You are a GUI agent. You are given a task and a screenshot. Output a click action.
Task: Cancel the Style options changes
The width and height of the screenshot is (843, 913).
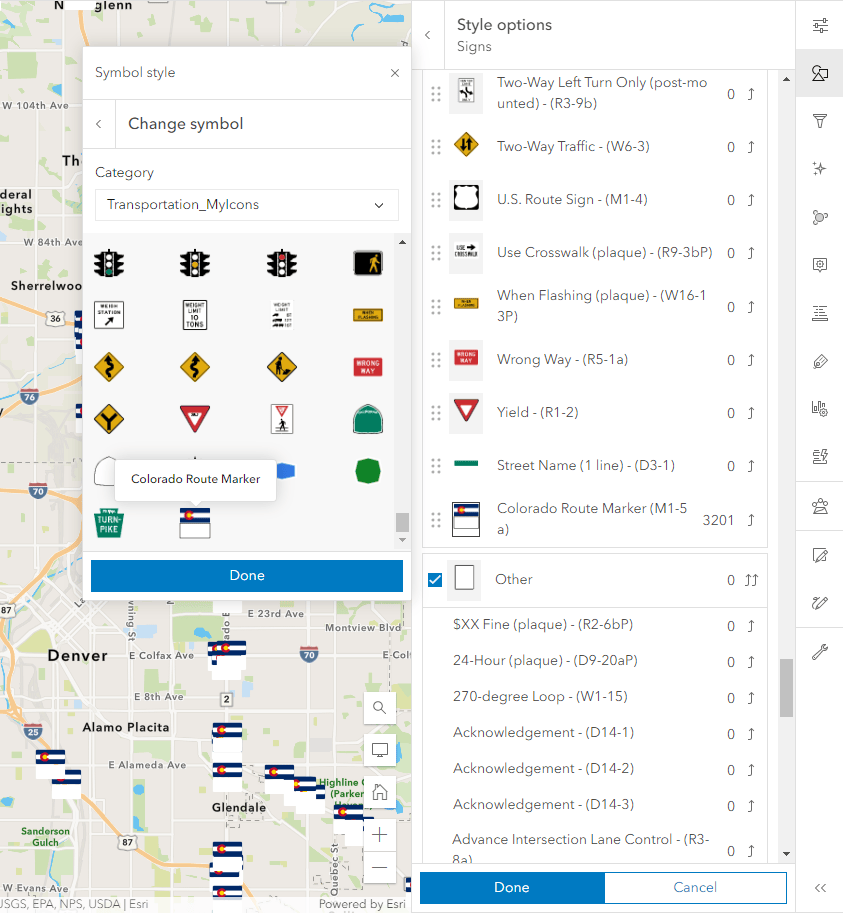pyautogui.click(x=695, y=887)
